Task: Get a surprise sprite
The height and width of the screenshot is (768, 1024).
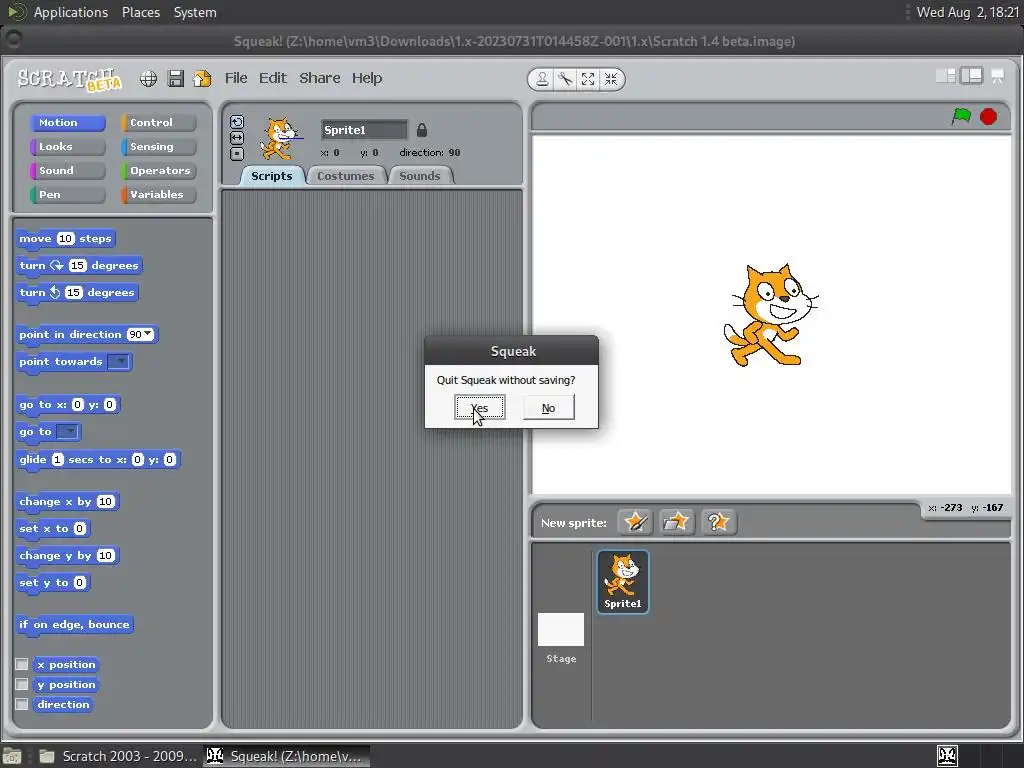Action: (718, 522)
